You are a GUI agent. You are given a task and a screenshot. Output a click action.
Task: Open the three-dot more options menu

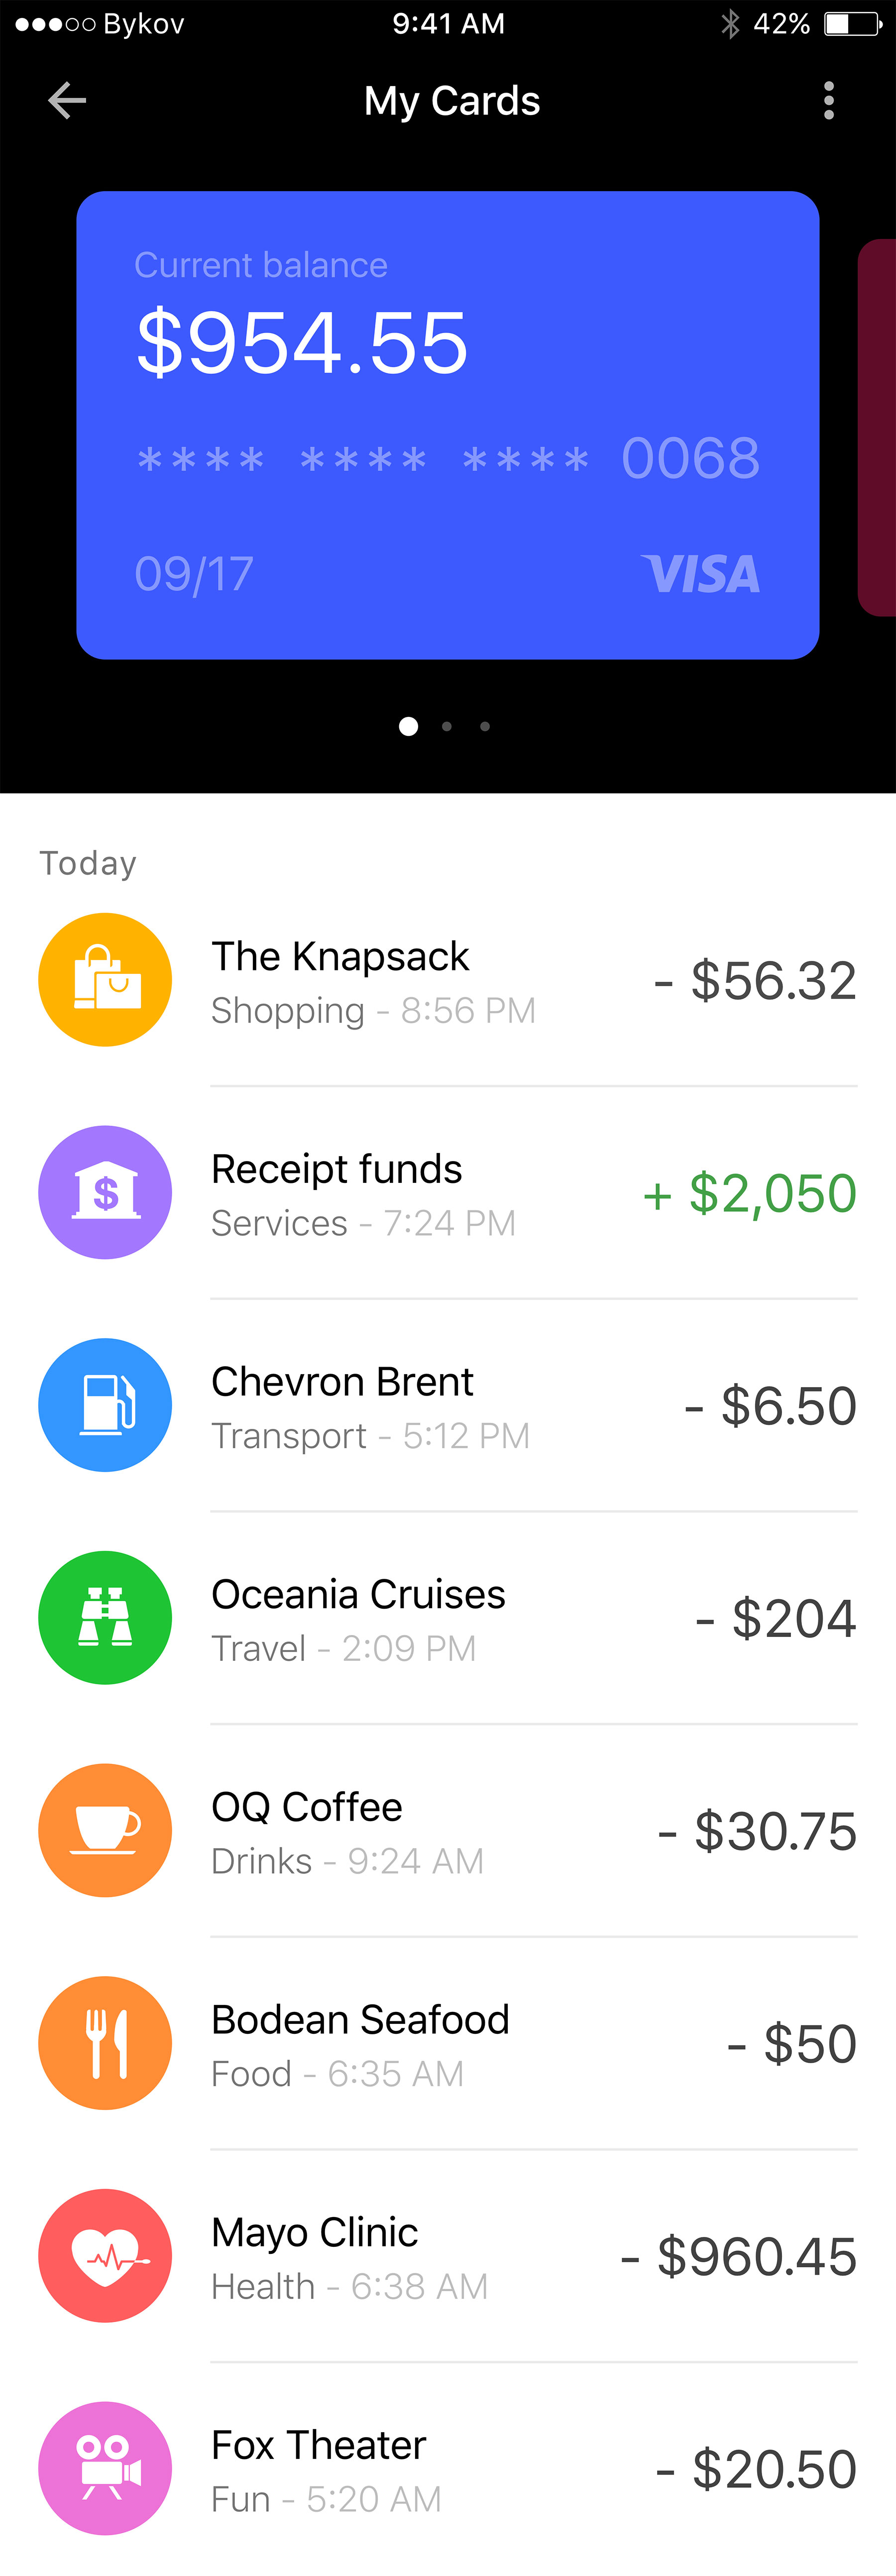click(828, 101)
